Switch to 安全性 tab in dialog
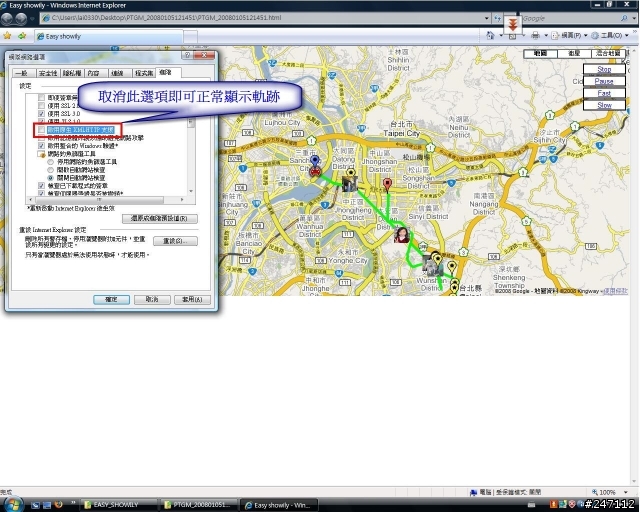Viewport: 640px width, 512px height. pyautogui.click(x=48, y=73)
